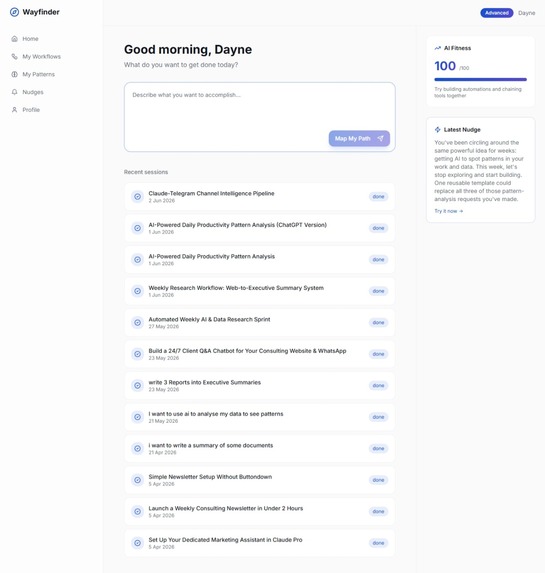Click status icon for write a summary of some documents
545x573 pixels.
(x=137, y=448)
